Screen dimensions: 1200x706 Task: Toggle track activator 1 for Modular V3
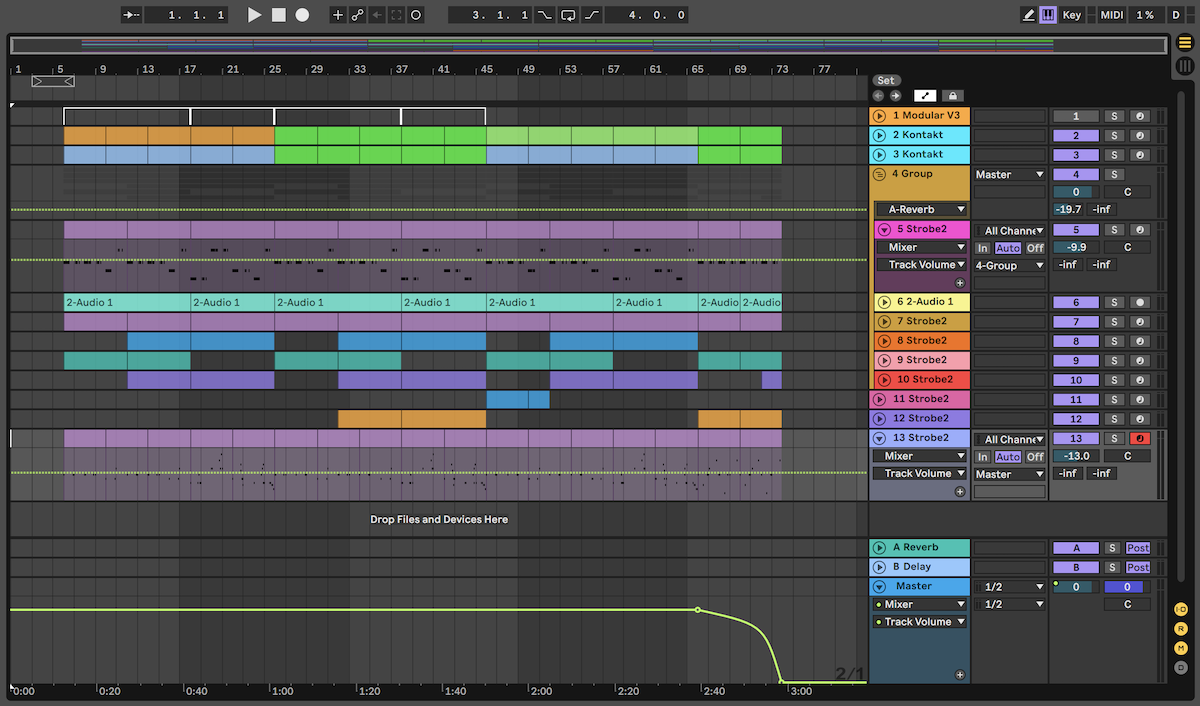(x=1076, y=116)
